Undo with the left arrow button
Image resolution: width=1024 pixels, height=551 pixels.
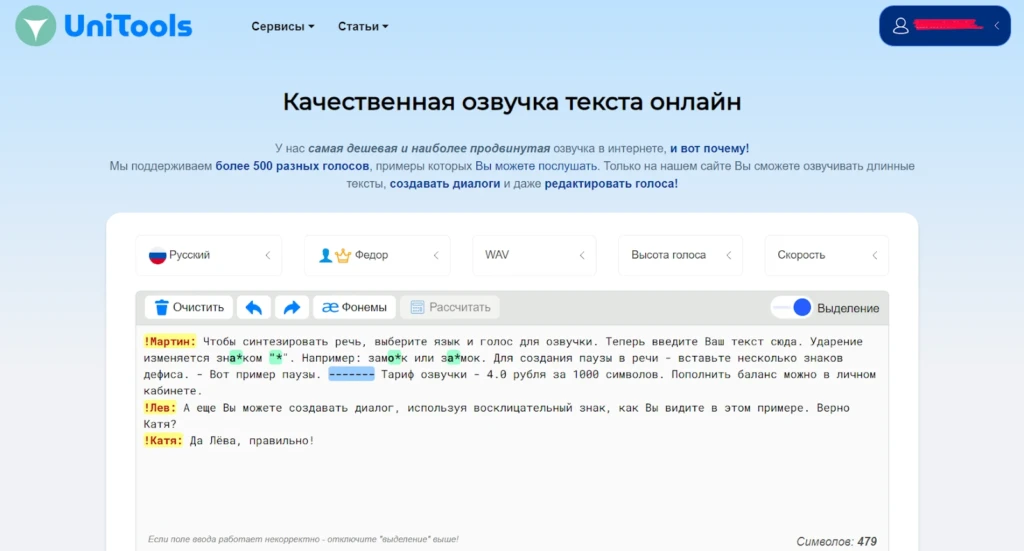coord(253,307)
